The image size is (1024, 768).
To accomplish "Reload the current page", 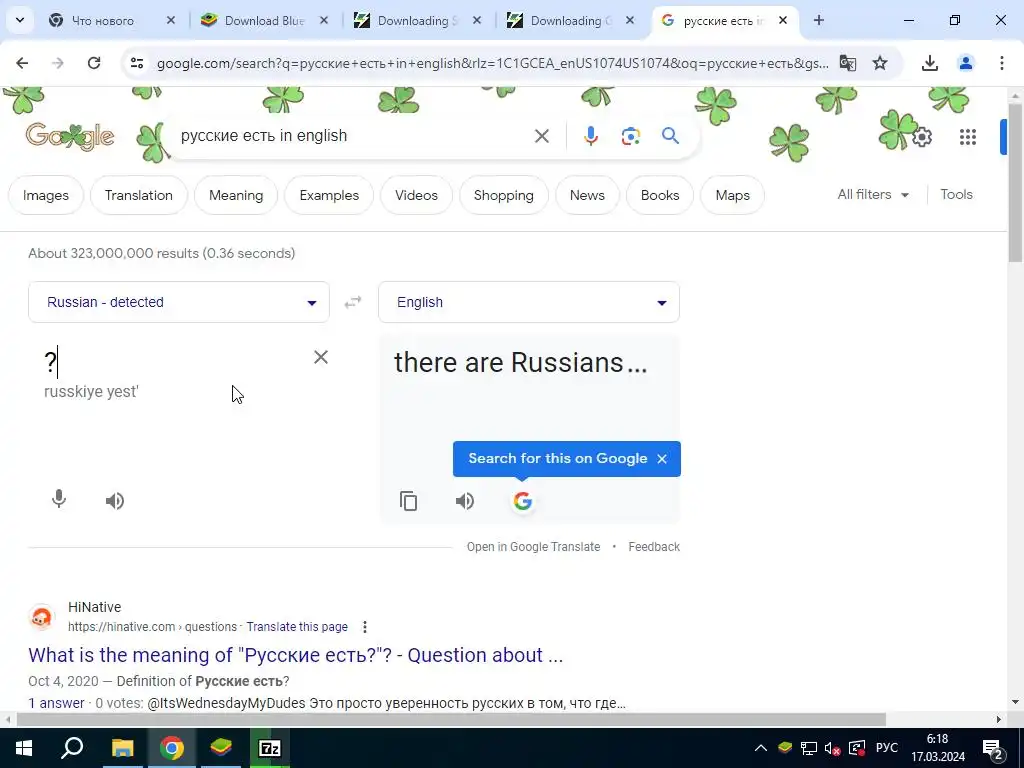I will tap(94, 63).
